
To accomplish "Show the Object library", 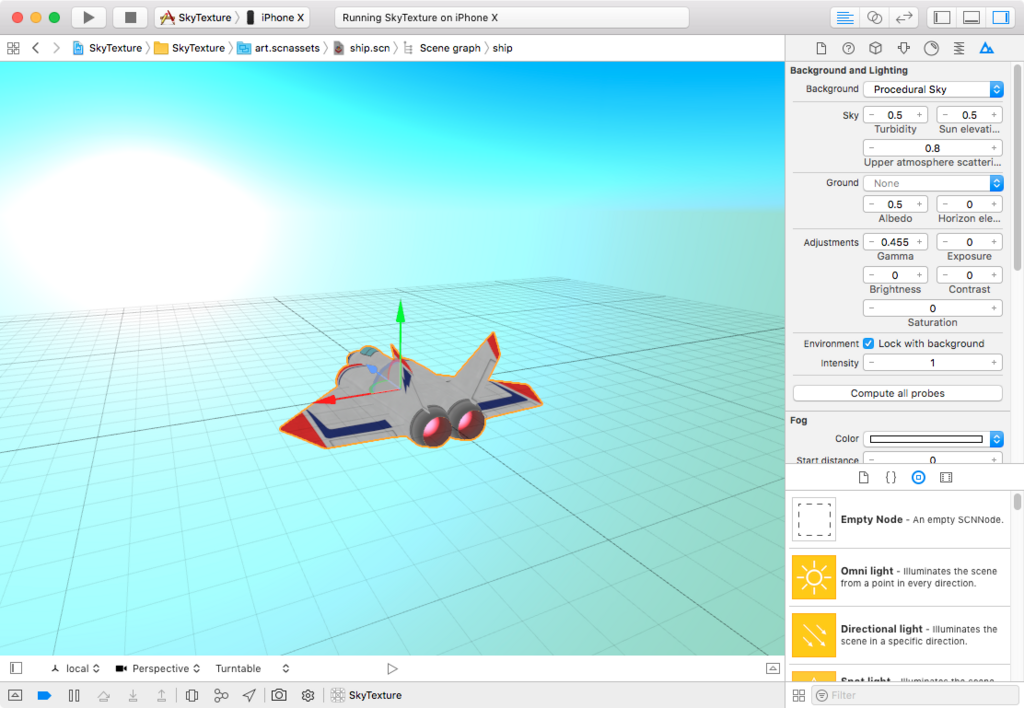I will pyautogui.click(x=918, y=477).
